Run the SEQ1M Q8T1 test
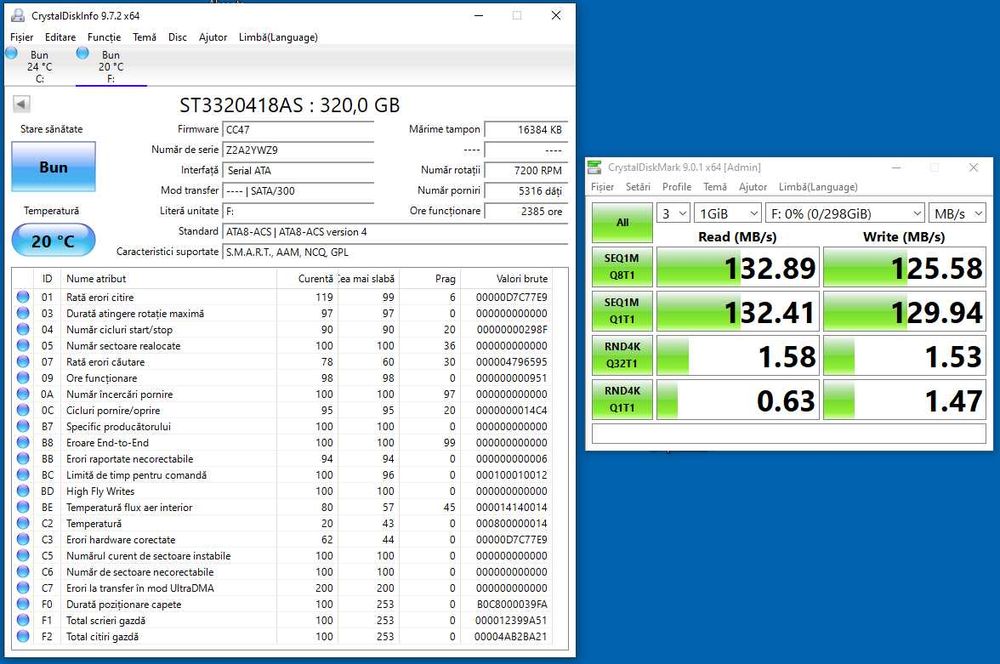Viewport: 1000px width, 664px height. click(622, 267)
